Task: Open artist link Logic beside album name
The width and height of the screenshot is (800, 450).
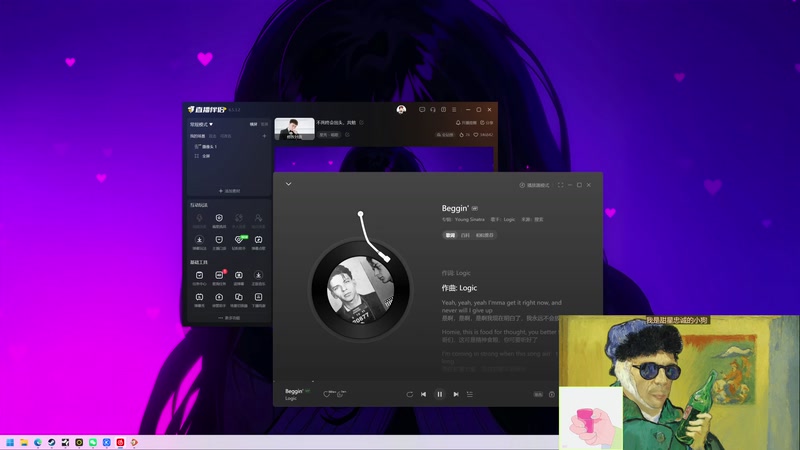Action: (x=509, y=219)
